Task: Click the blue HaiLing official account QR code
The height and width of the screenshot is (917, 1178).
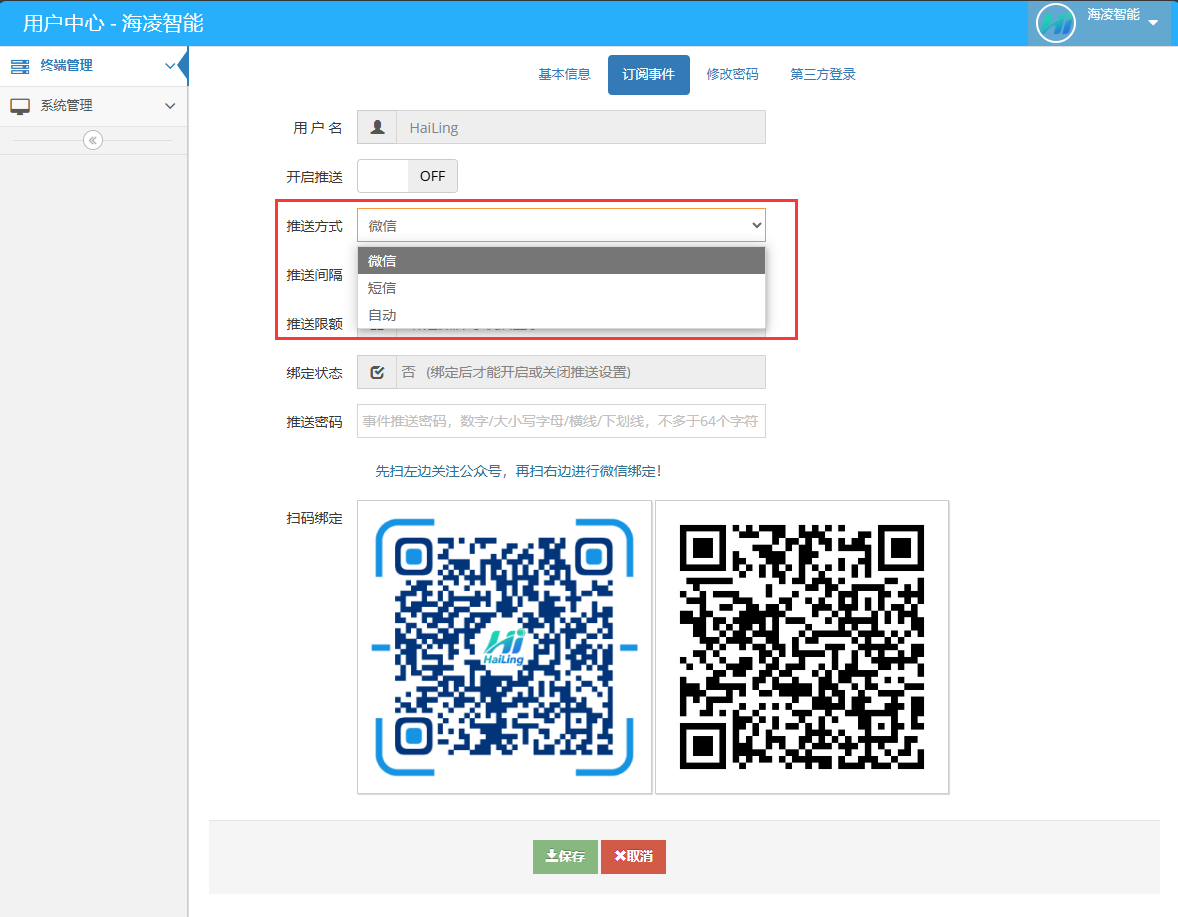Action: click(x=504, y=647)
